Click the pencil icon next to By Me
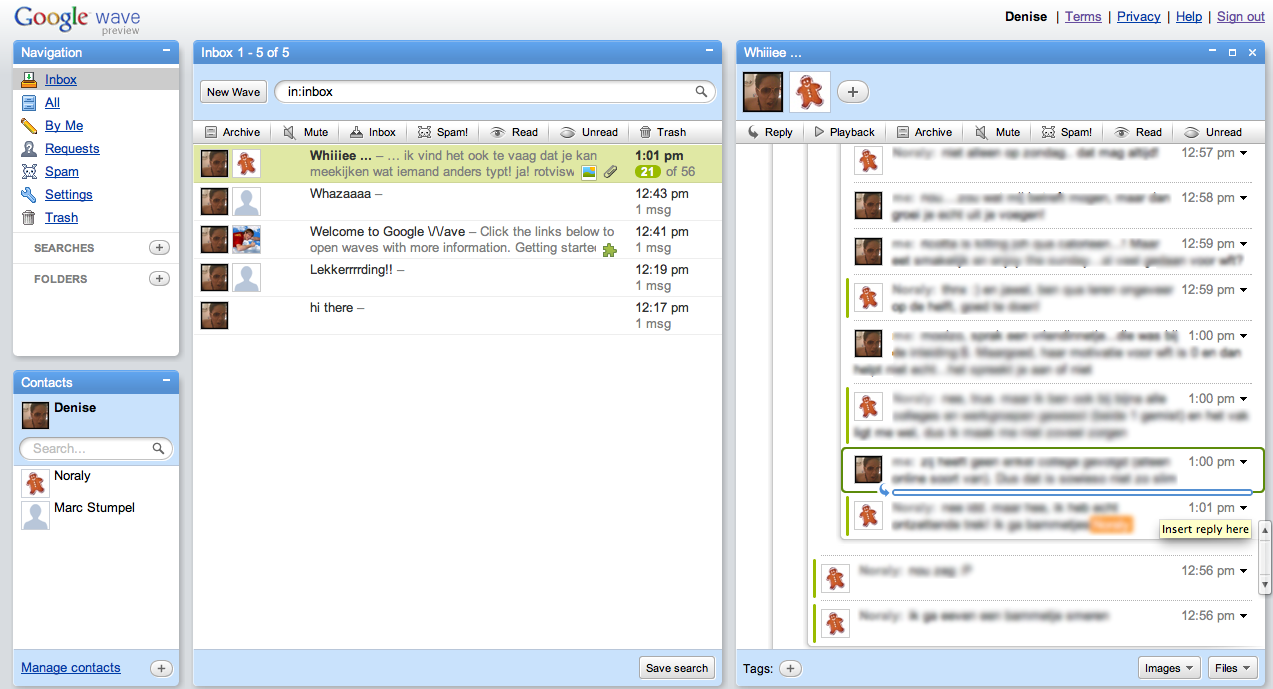1273x689 pixels. tap(29, 126)
